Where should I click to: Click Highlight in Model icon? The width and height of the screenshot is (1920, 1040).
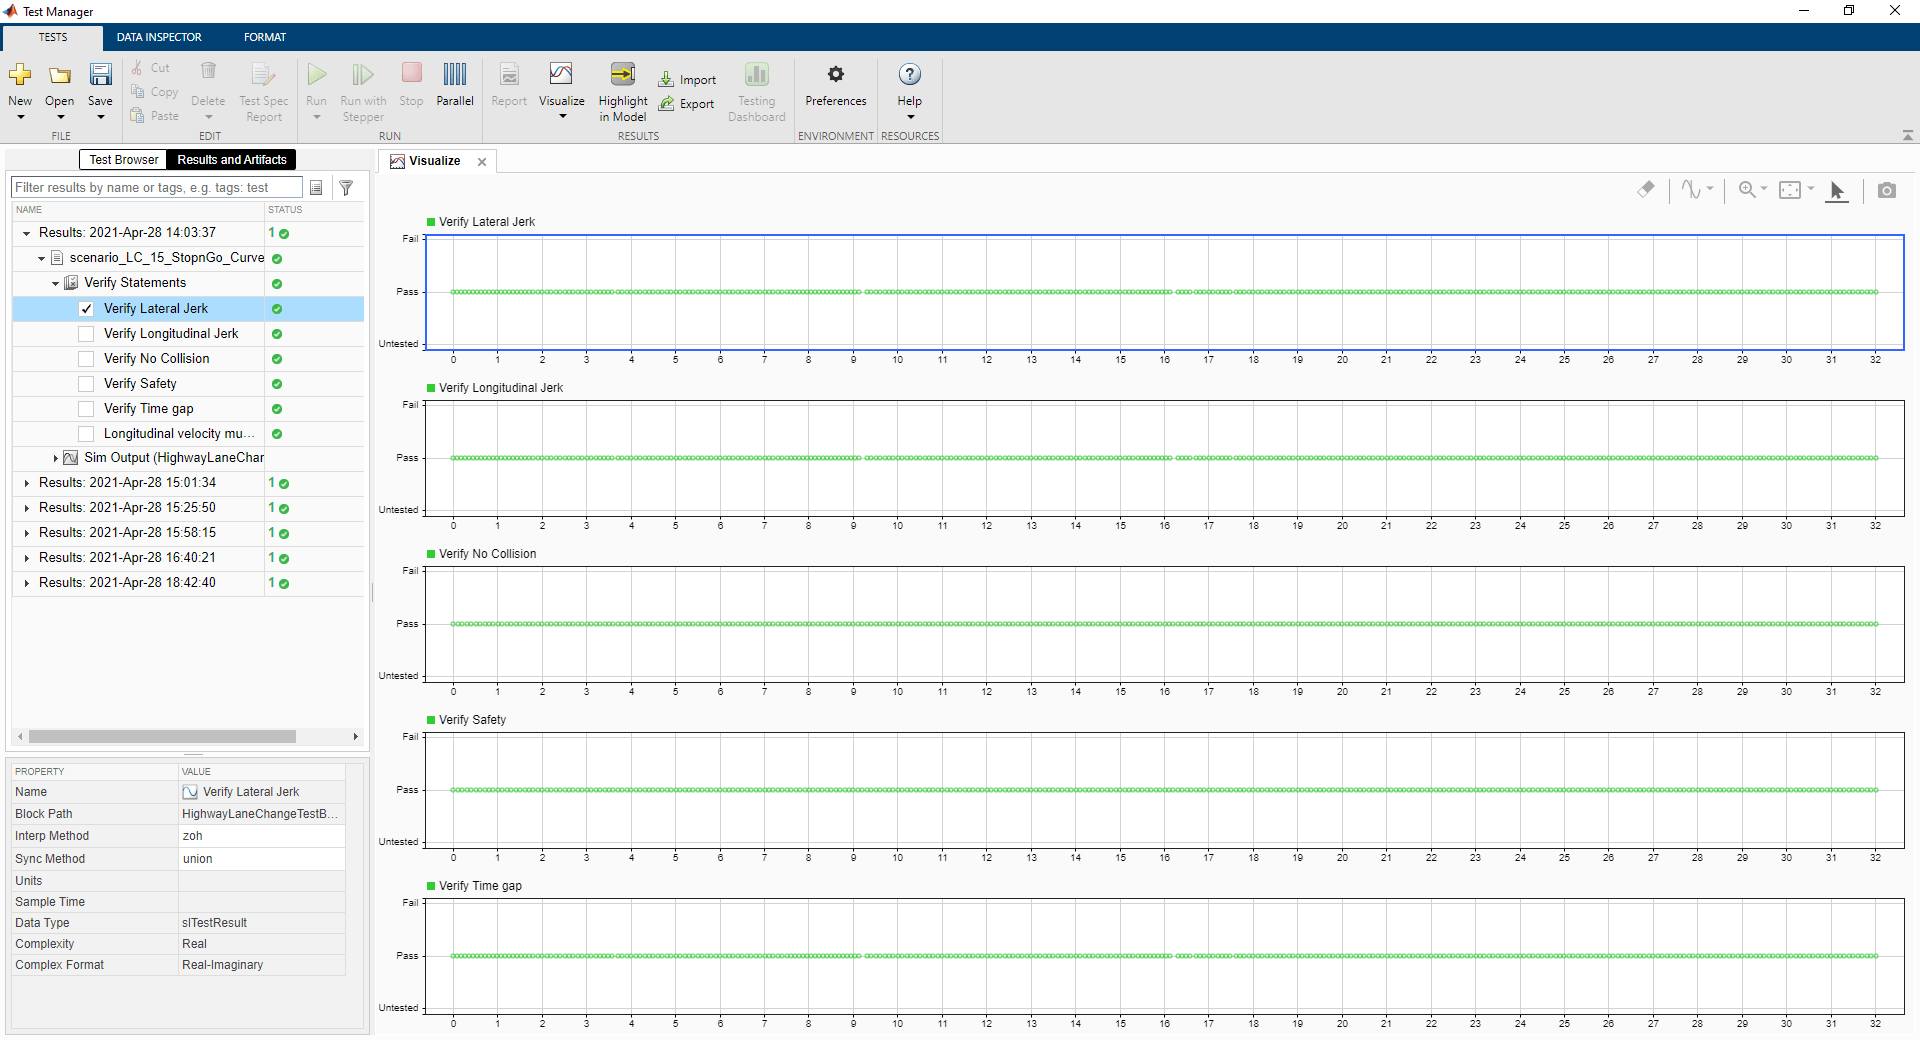point(622,75)
